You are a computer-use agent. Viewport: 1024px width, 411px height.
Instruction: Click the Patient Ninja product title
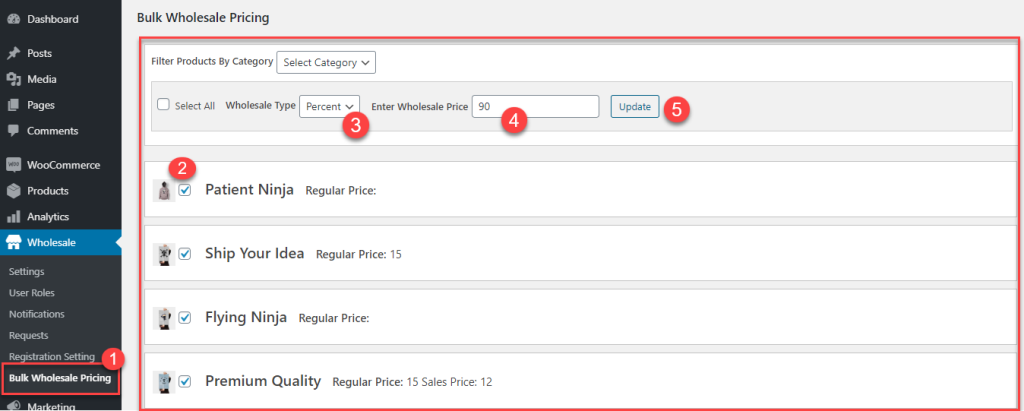249,190
